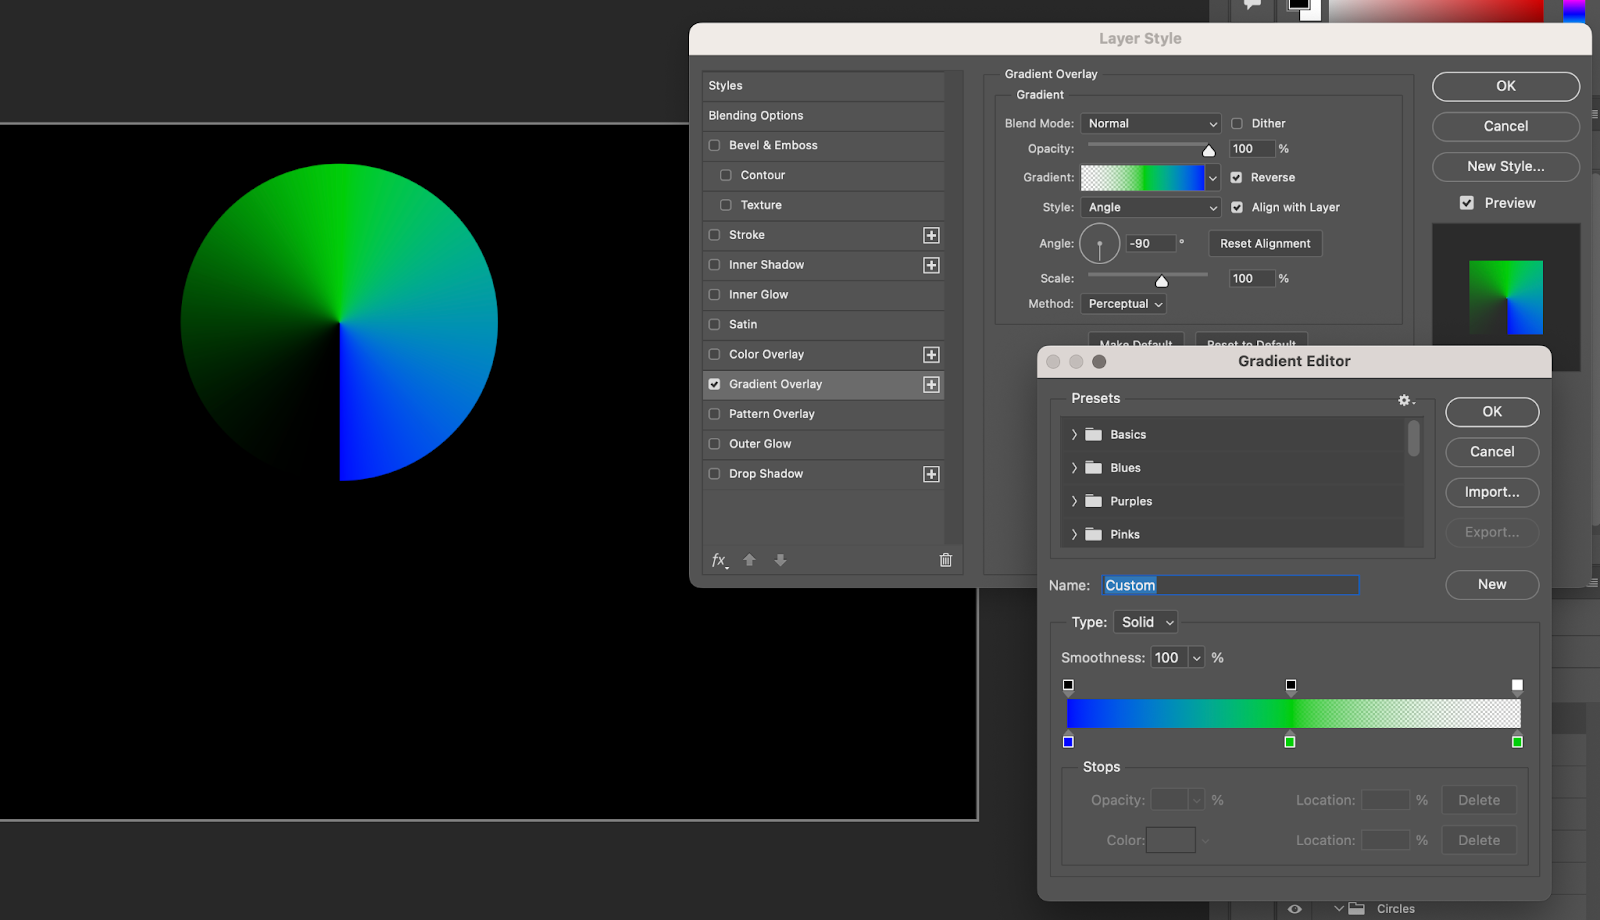Add another Drop Shadow with plus icon
This screenshot has width=1600, height=920.
point(931,474)
